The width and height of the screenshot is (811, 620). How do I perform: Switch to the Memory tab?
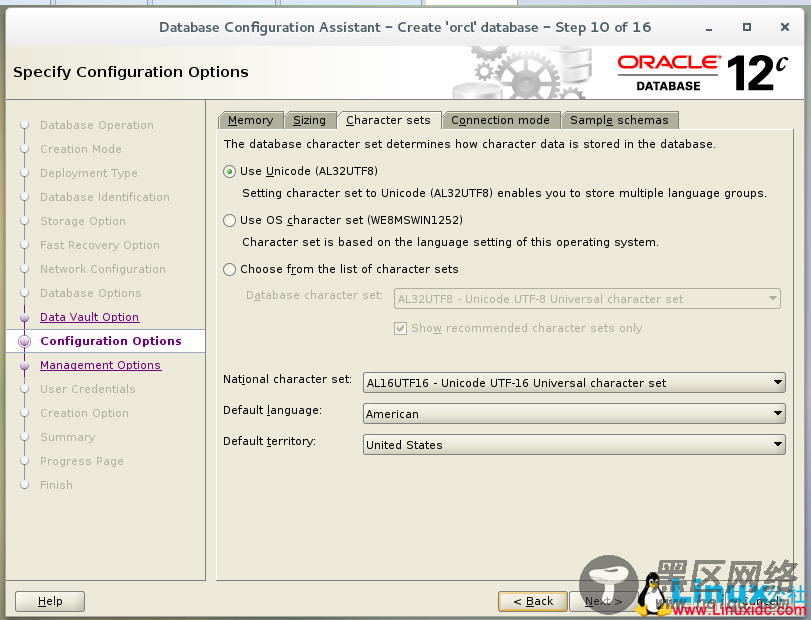[250, 120]
